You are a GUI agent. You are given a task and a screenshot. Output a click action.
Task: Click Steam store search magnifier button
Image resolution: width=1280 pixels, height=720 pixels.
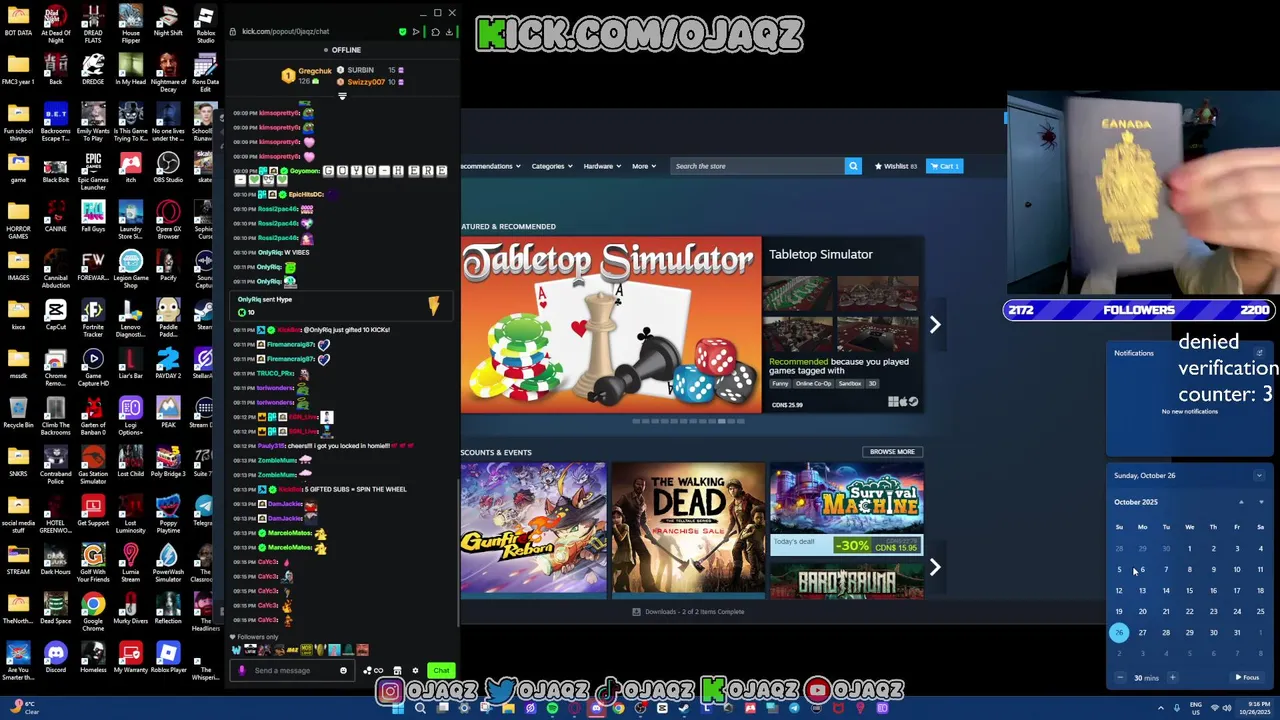click(x=853, y=166)
